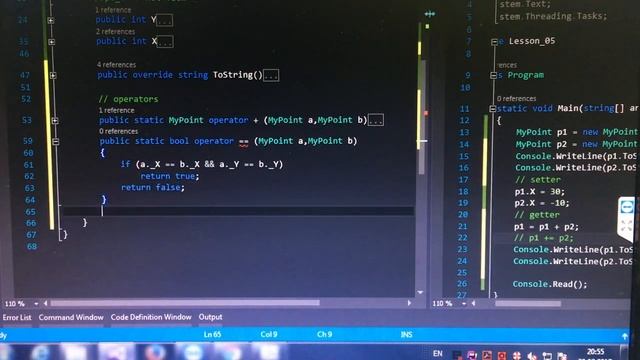Viewport: 640px width, 360px height.
Task: Click the '...' box after 'public int Y'
Action: click(x=165, y=20)
